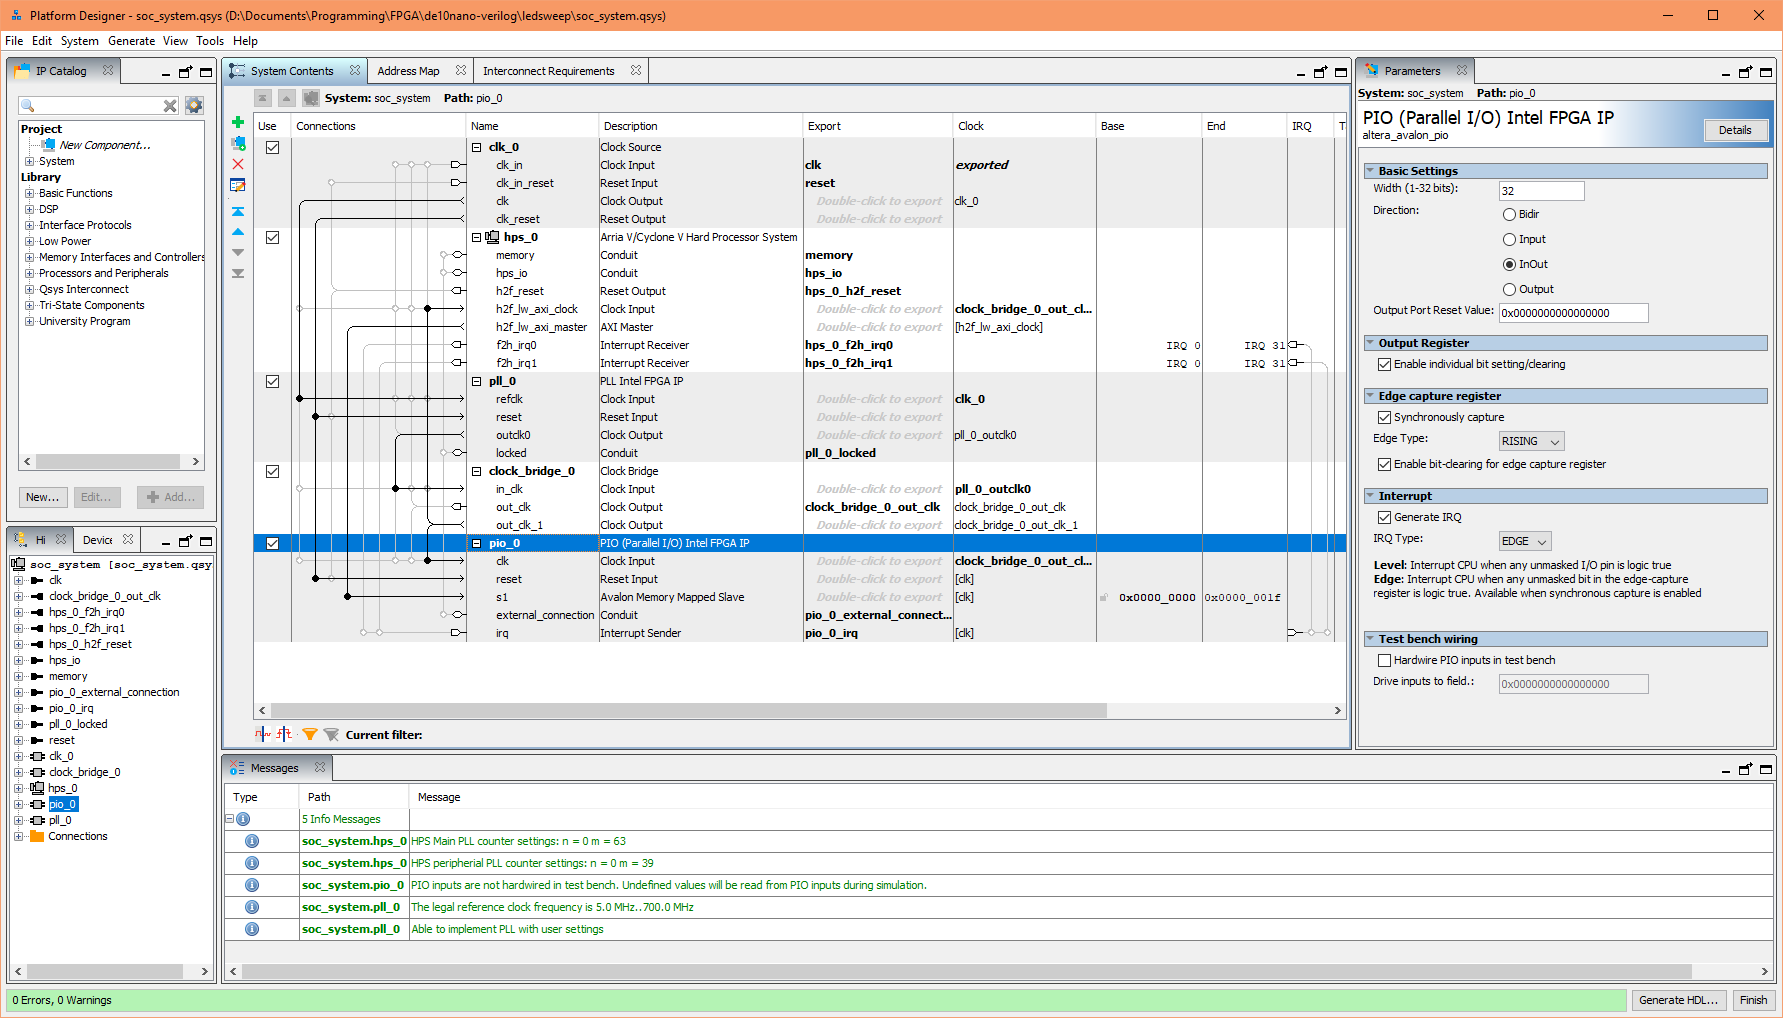This screenshot has height=1018, width=1783.
Task: Click the Details button
Action: [x=1735, y=130]
